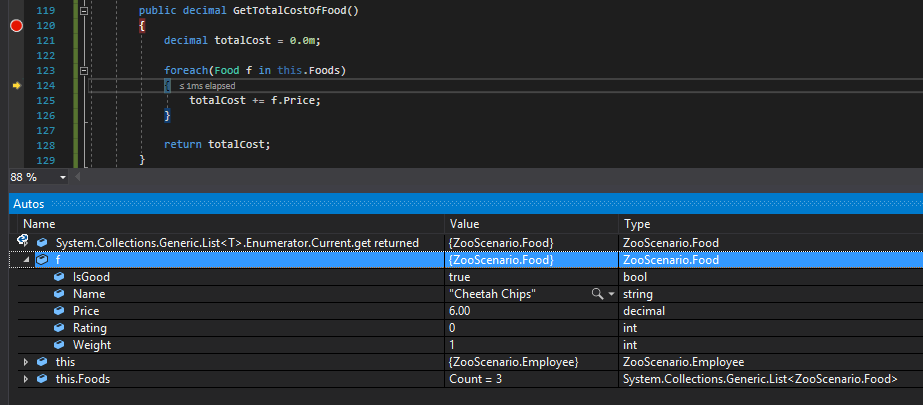This screenshot has height=405, width=923.
Task: Click the Autos panel title
Action: tap(29, 204)
